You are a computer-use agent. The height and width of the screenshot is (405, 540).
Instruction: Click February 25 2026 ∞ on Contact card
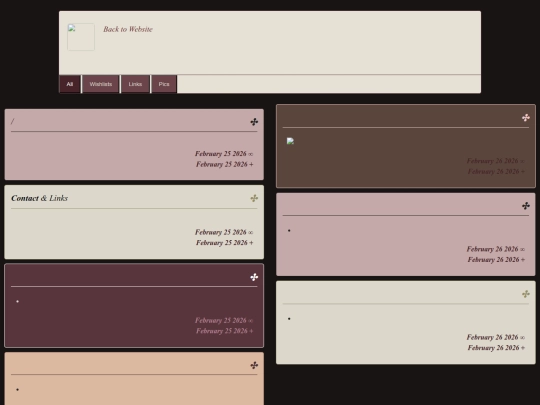click(224, 232)
